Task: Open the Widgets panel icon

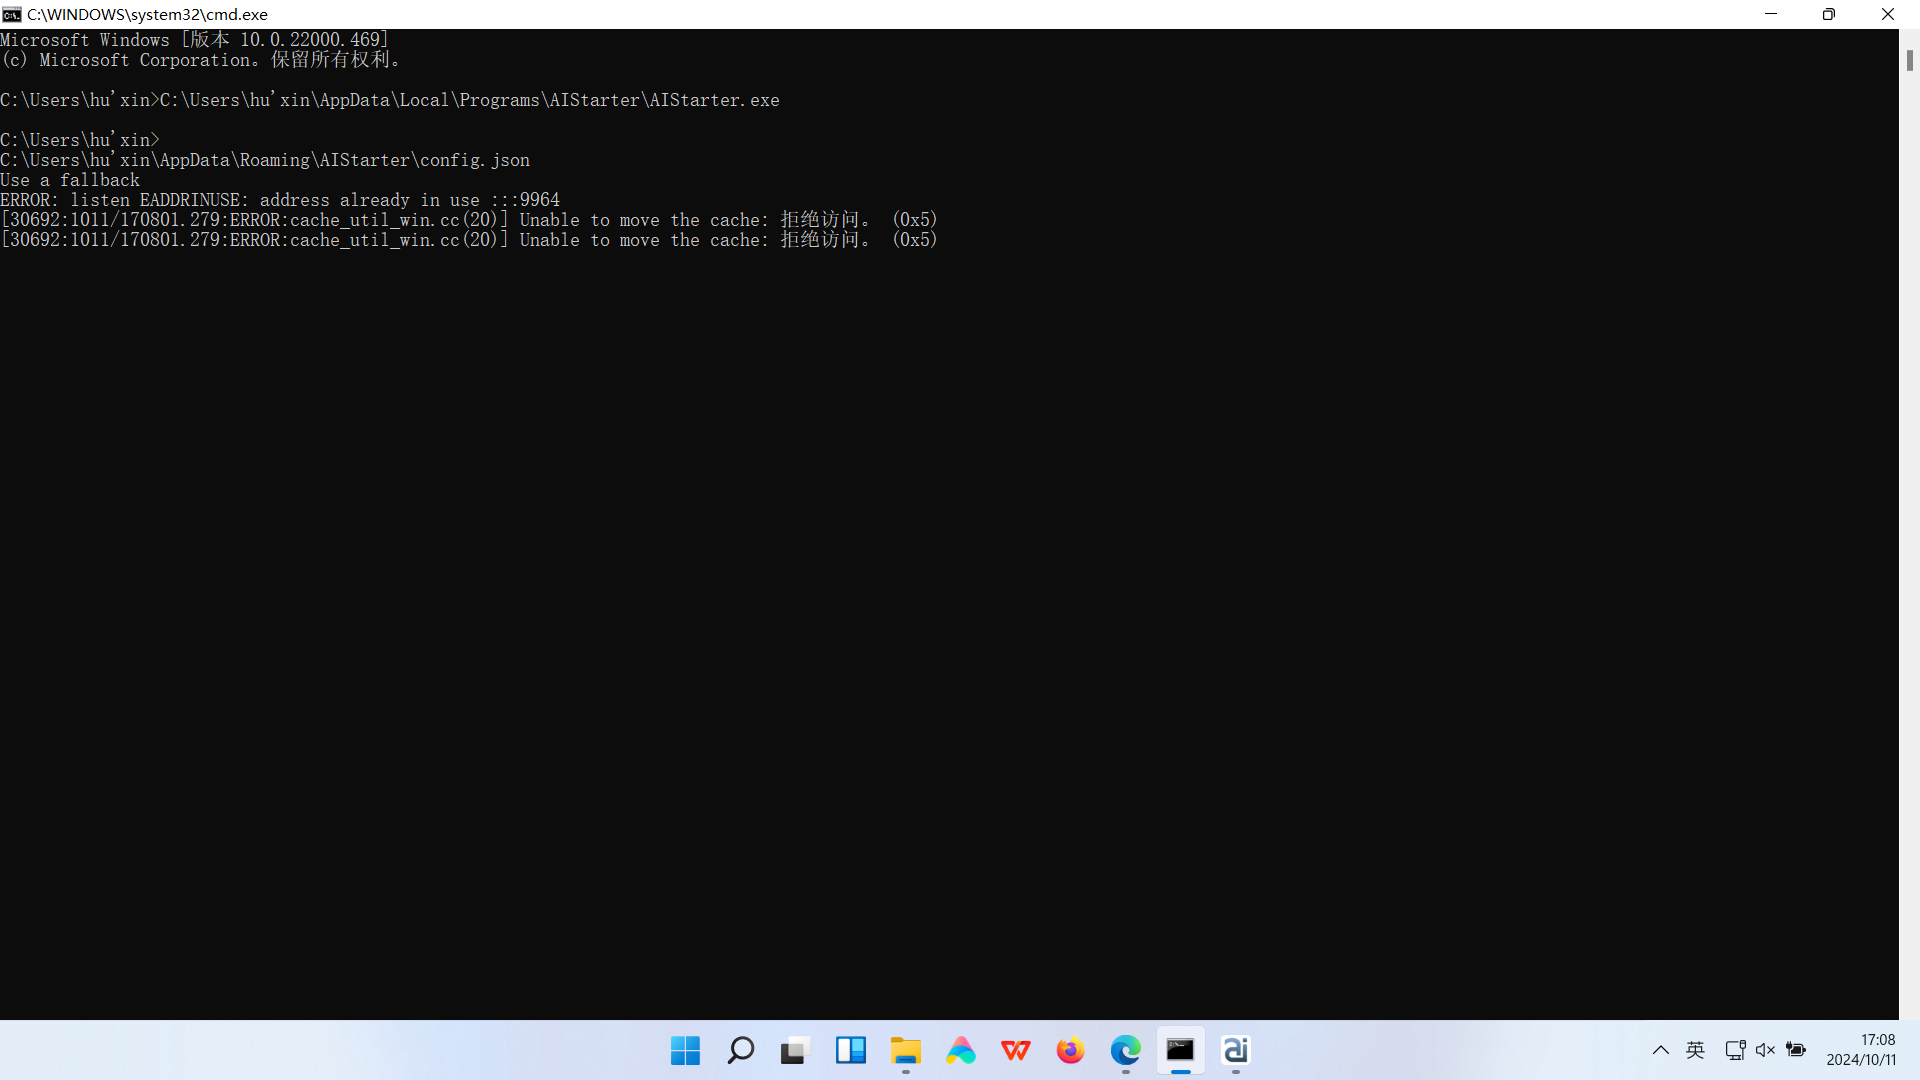Action: coord(851,1050)
